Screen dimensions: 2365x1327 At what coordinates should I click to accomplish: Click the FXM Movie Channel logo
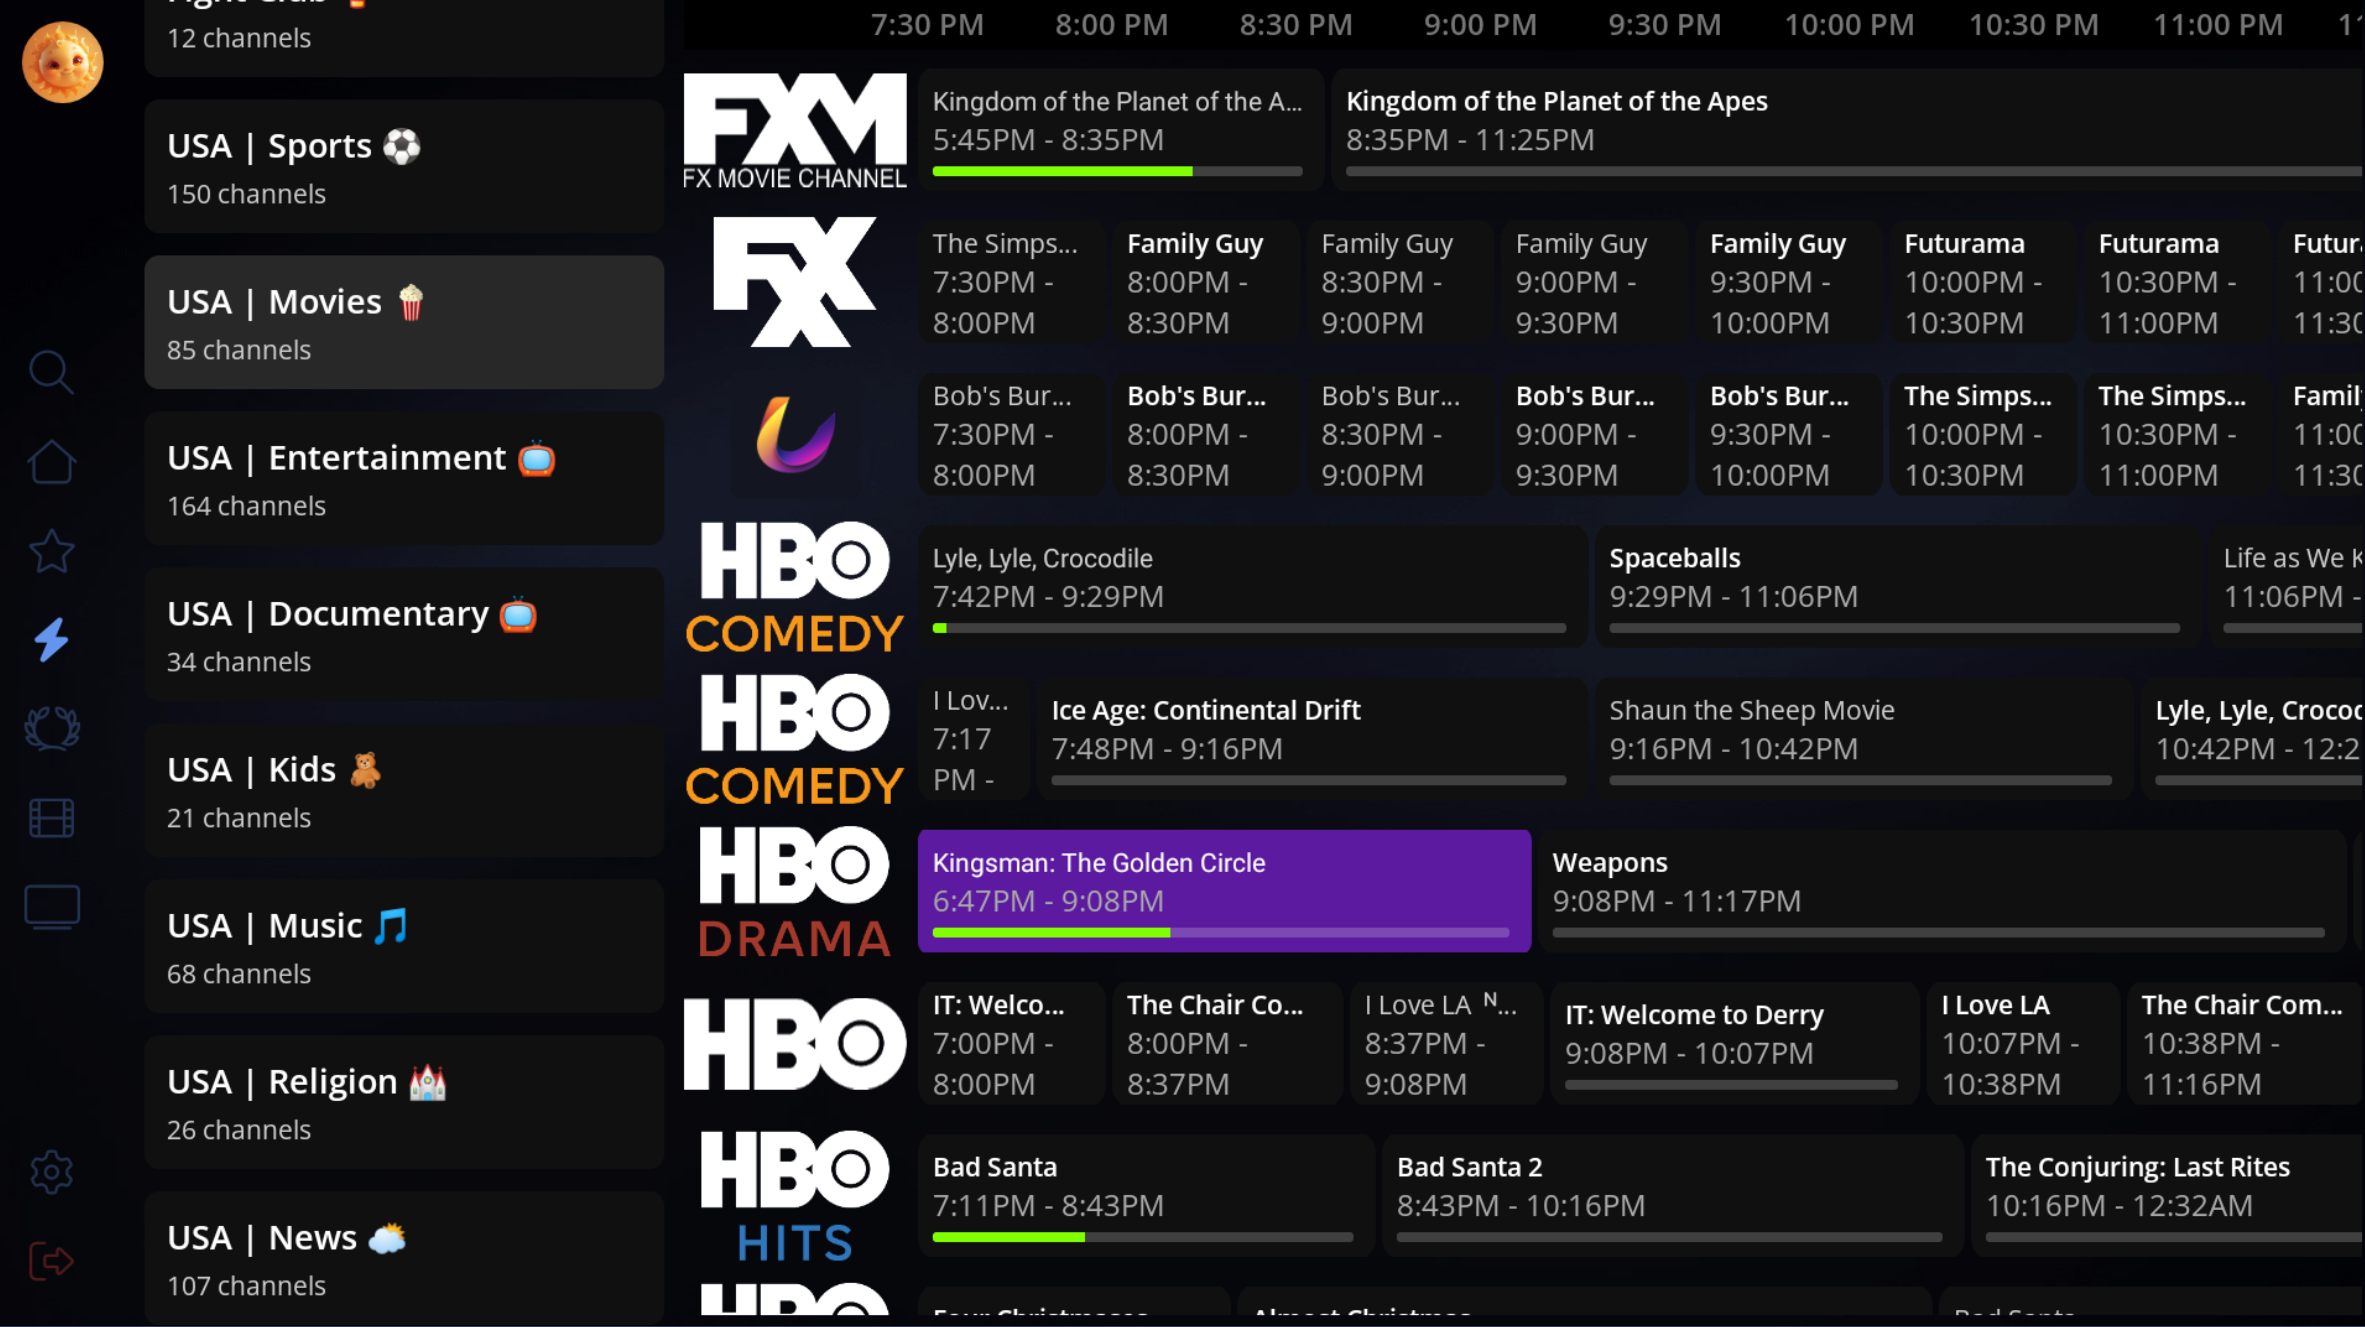pos(795,131)
